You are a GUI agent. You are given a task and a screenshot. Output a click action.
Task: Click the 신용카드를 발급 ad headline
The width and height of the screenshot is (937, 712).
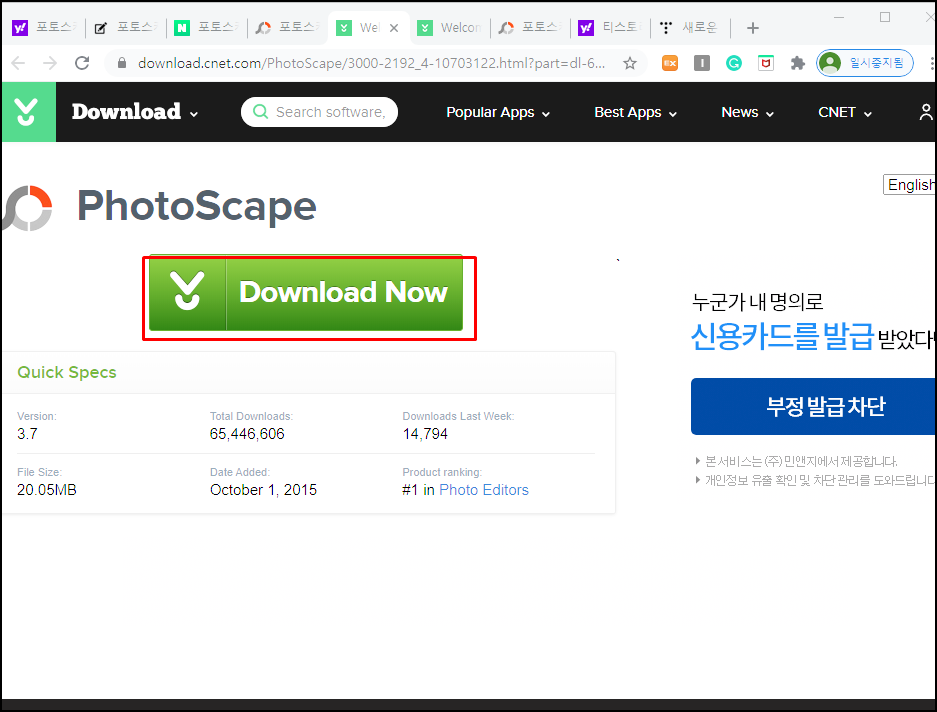pyautogui.click(x=783, y=337)
